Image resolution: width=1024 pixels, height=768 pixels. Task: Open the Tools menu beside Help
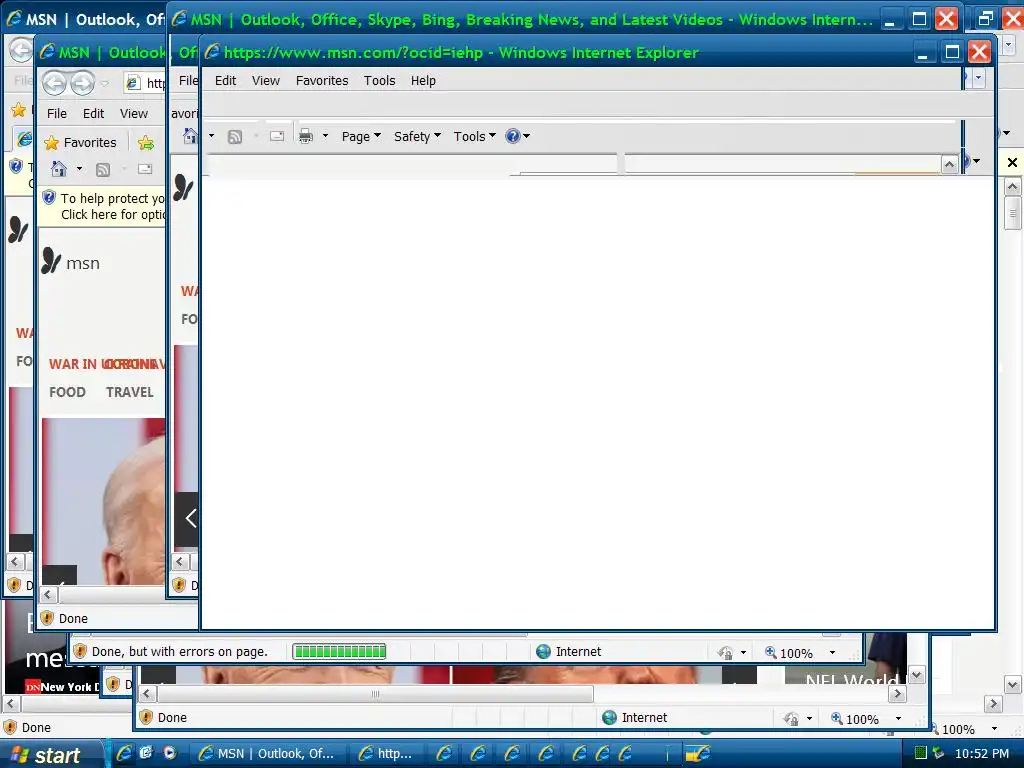[x=379, y=80]
